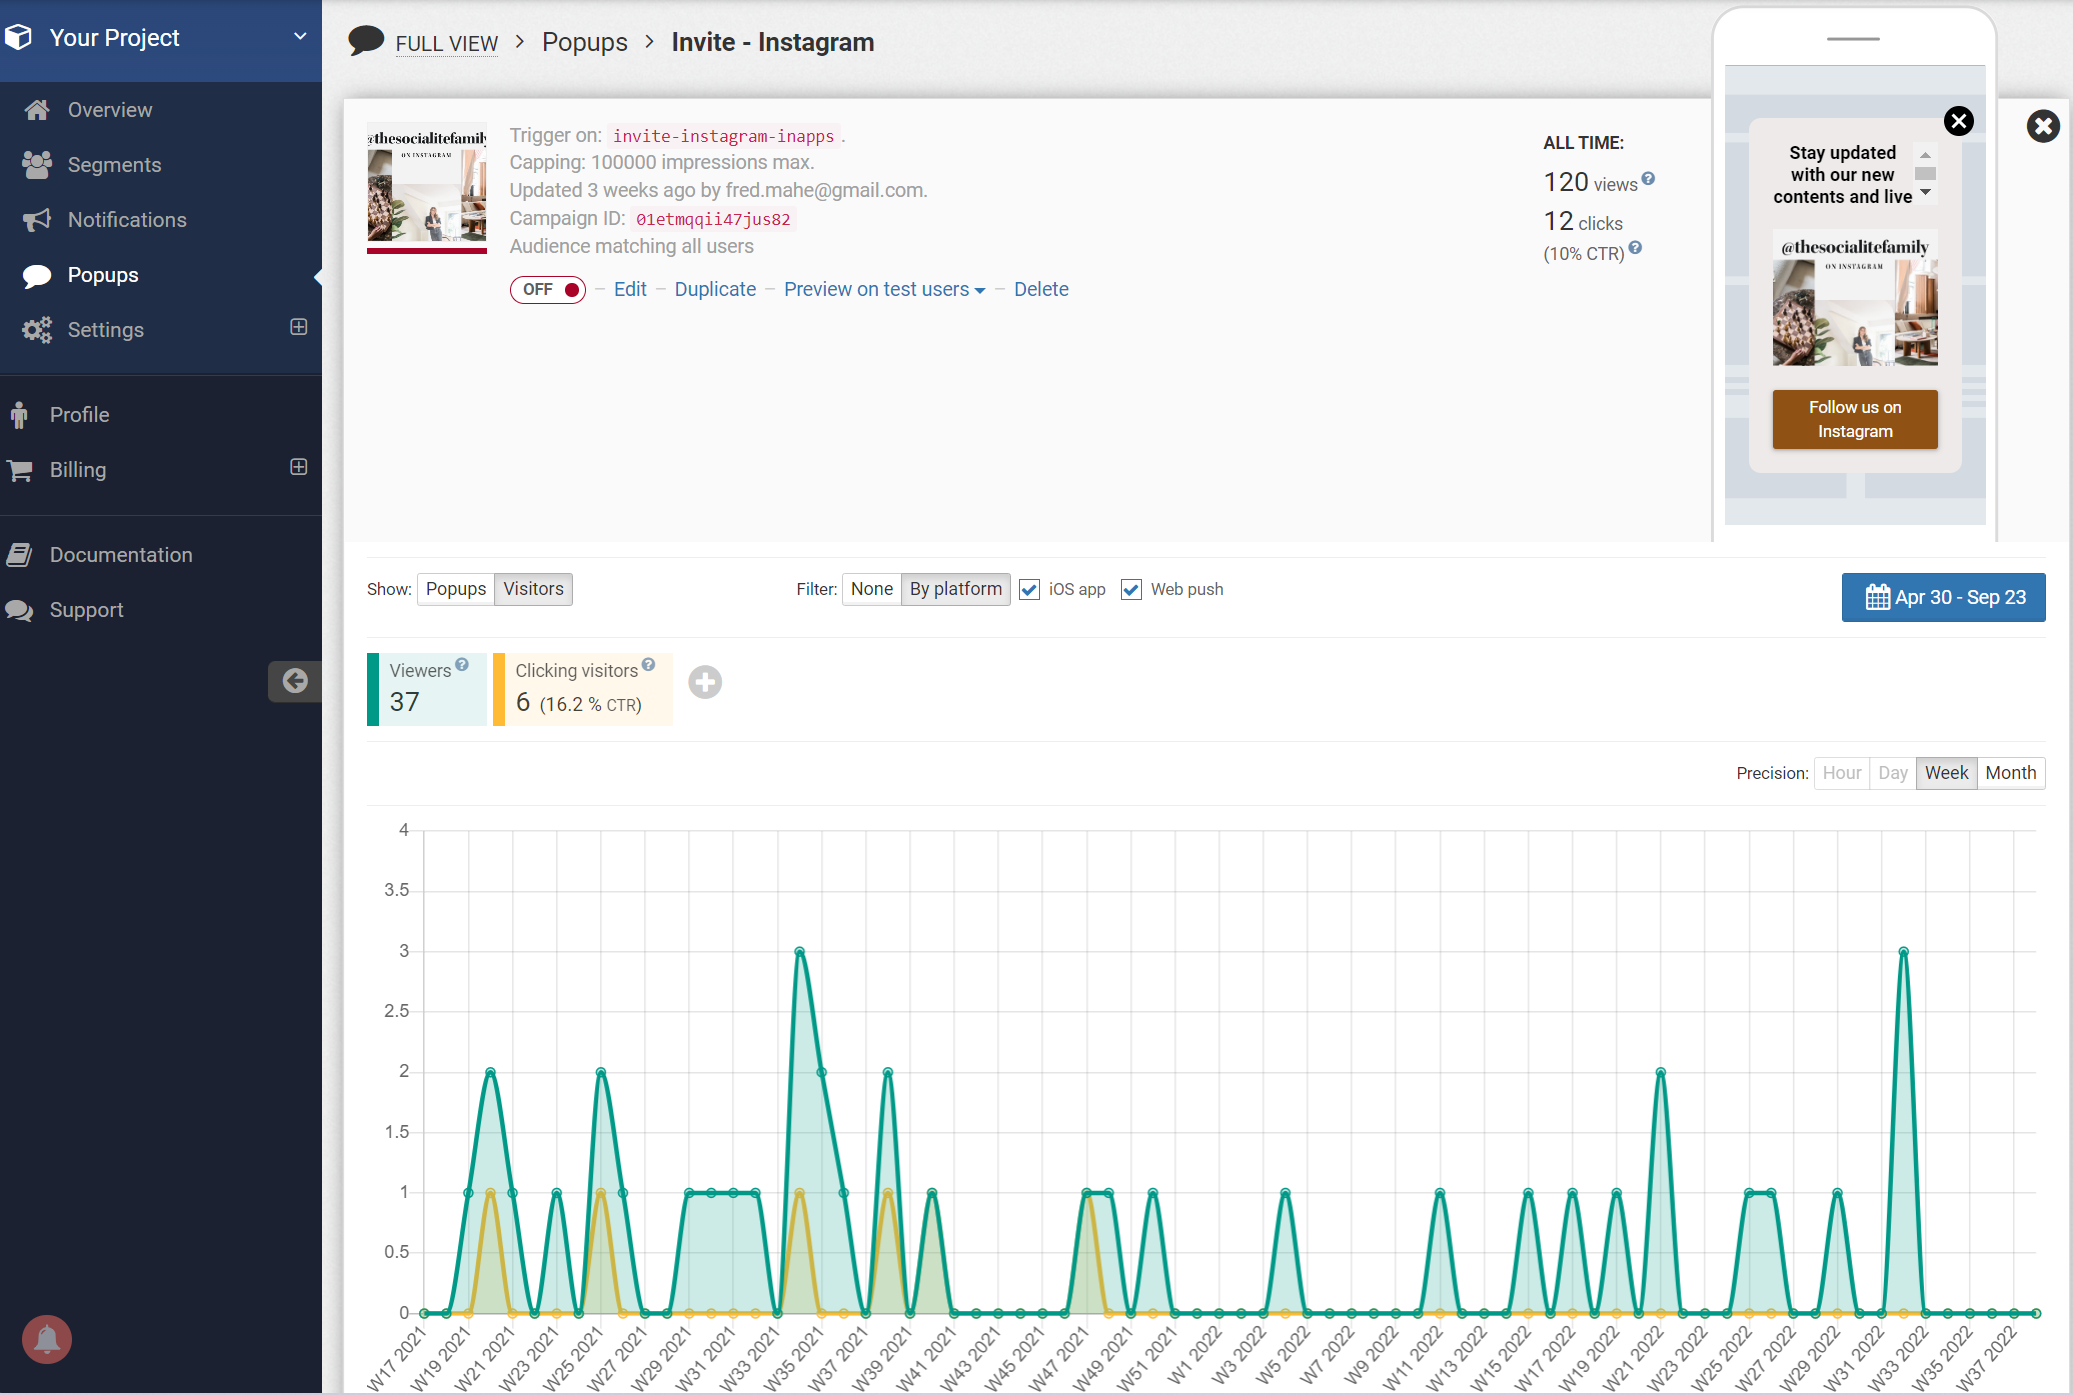2073x1395 pixels.
Task: Click the Follow us on Instagram button
Action: 1854,419
